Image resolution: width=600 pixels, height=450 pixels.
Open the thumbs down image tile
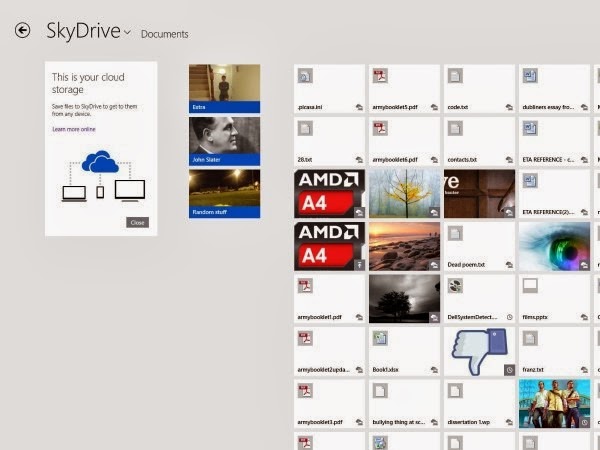pyautogui.click(x=479, y=351)
